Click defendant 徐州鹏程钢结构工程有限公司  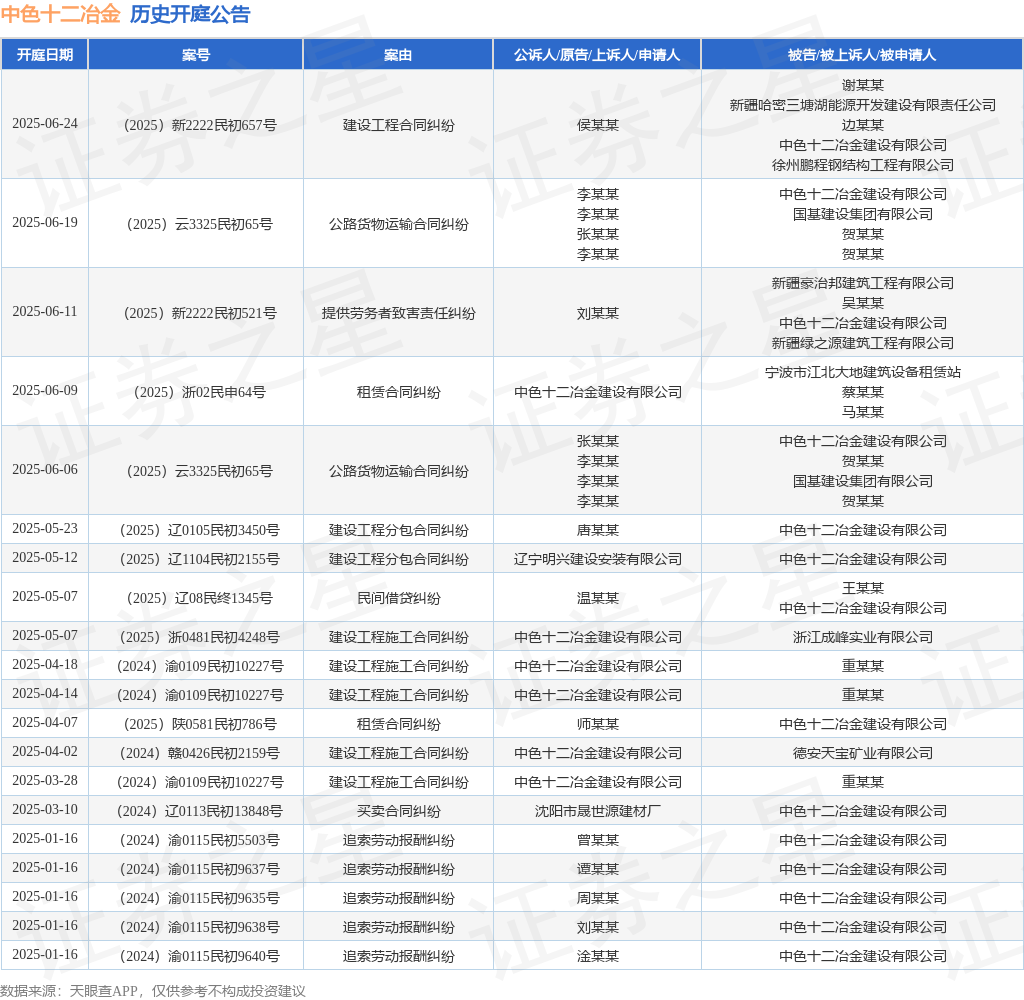click(x=863, y=165)
